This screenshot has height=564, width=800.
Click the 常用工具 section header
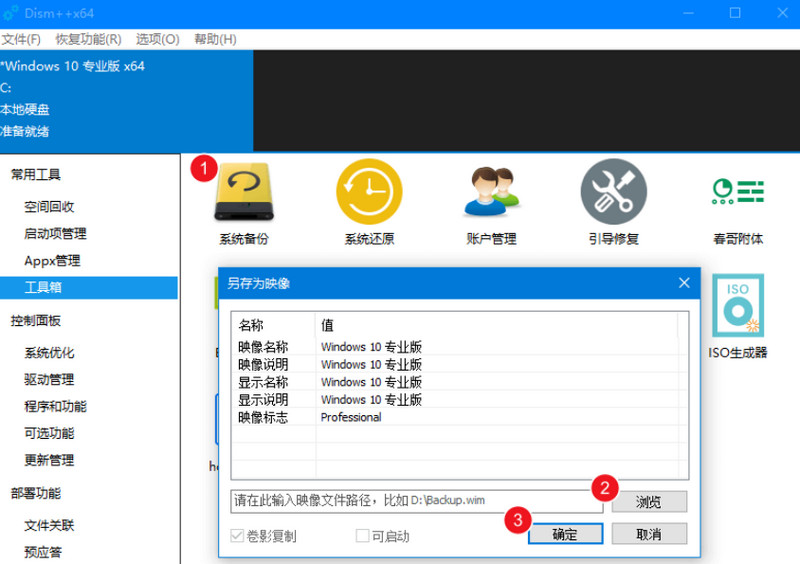[x=36, y=175]
